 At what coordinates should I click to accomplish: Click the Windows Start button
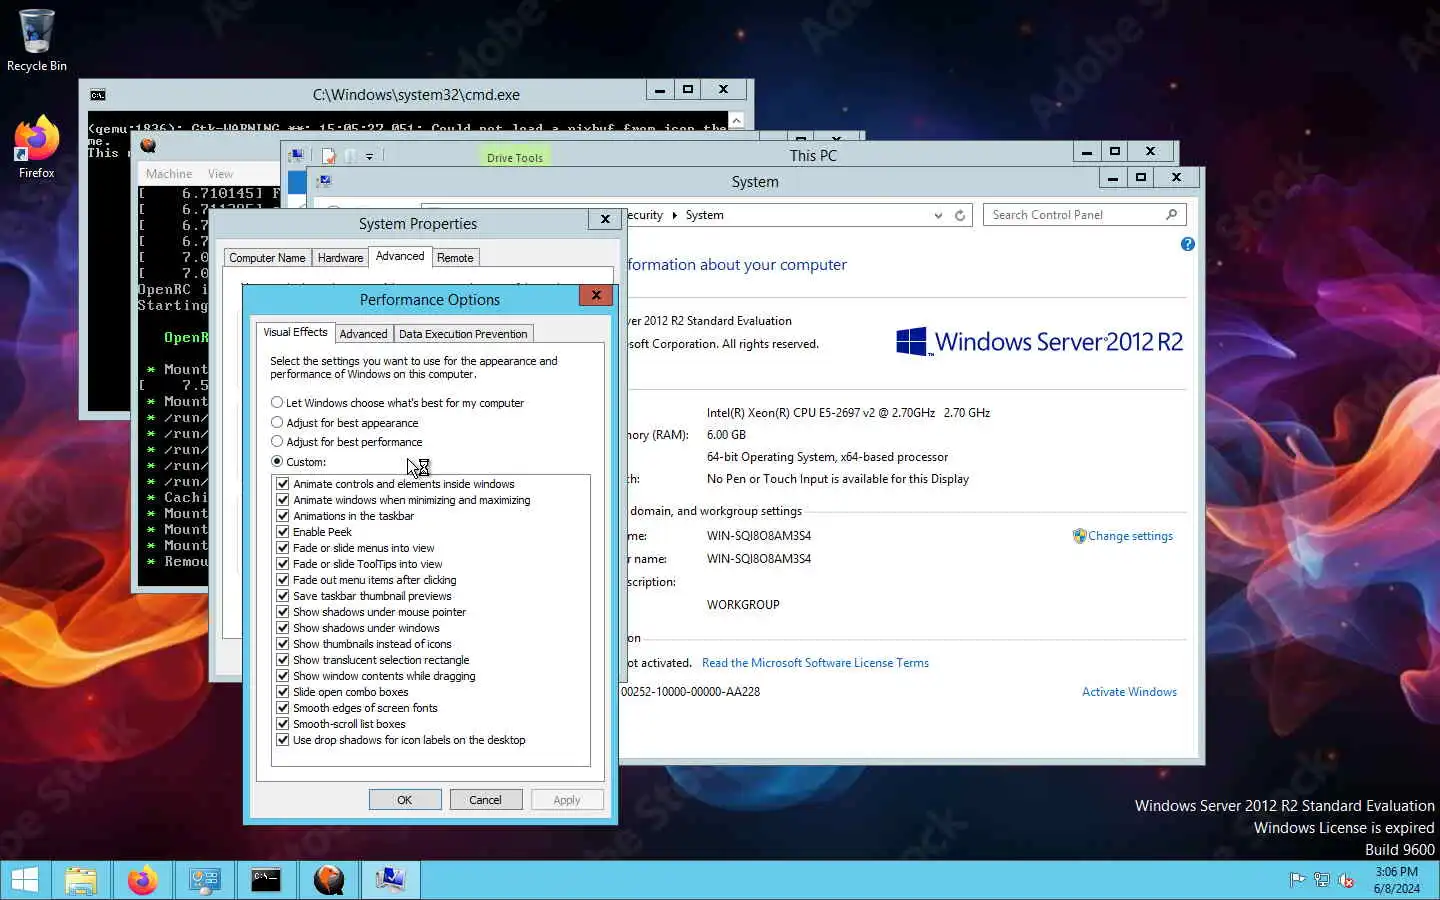(x=24, y=880)
